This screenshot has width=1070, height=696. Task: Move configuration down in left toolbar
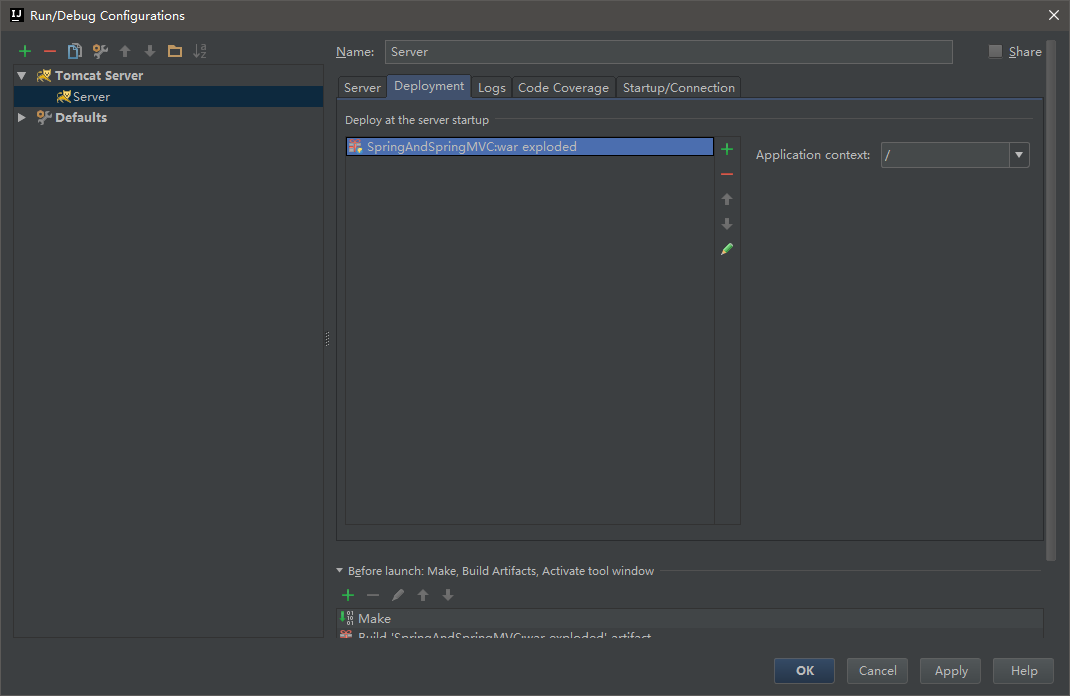(x=150, y=51)
